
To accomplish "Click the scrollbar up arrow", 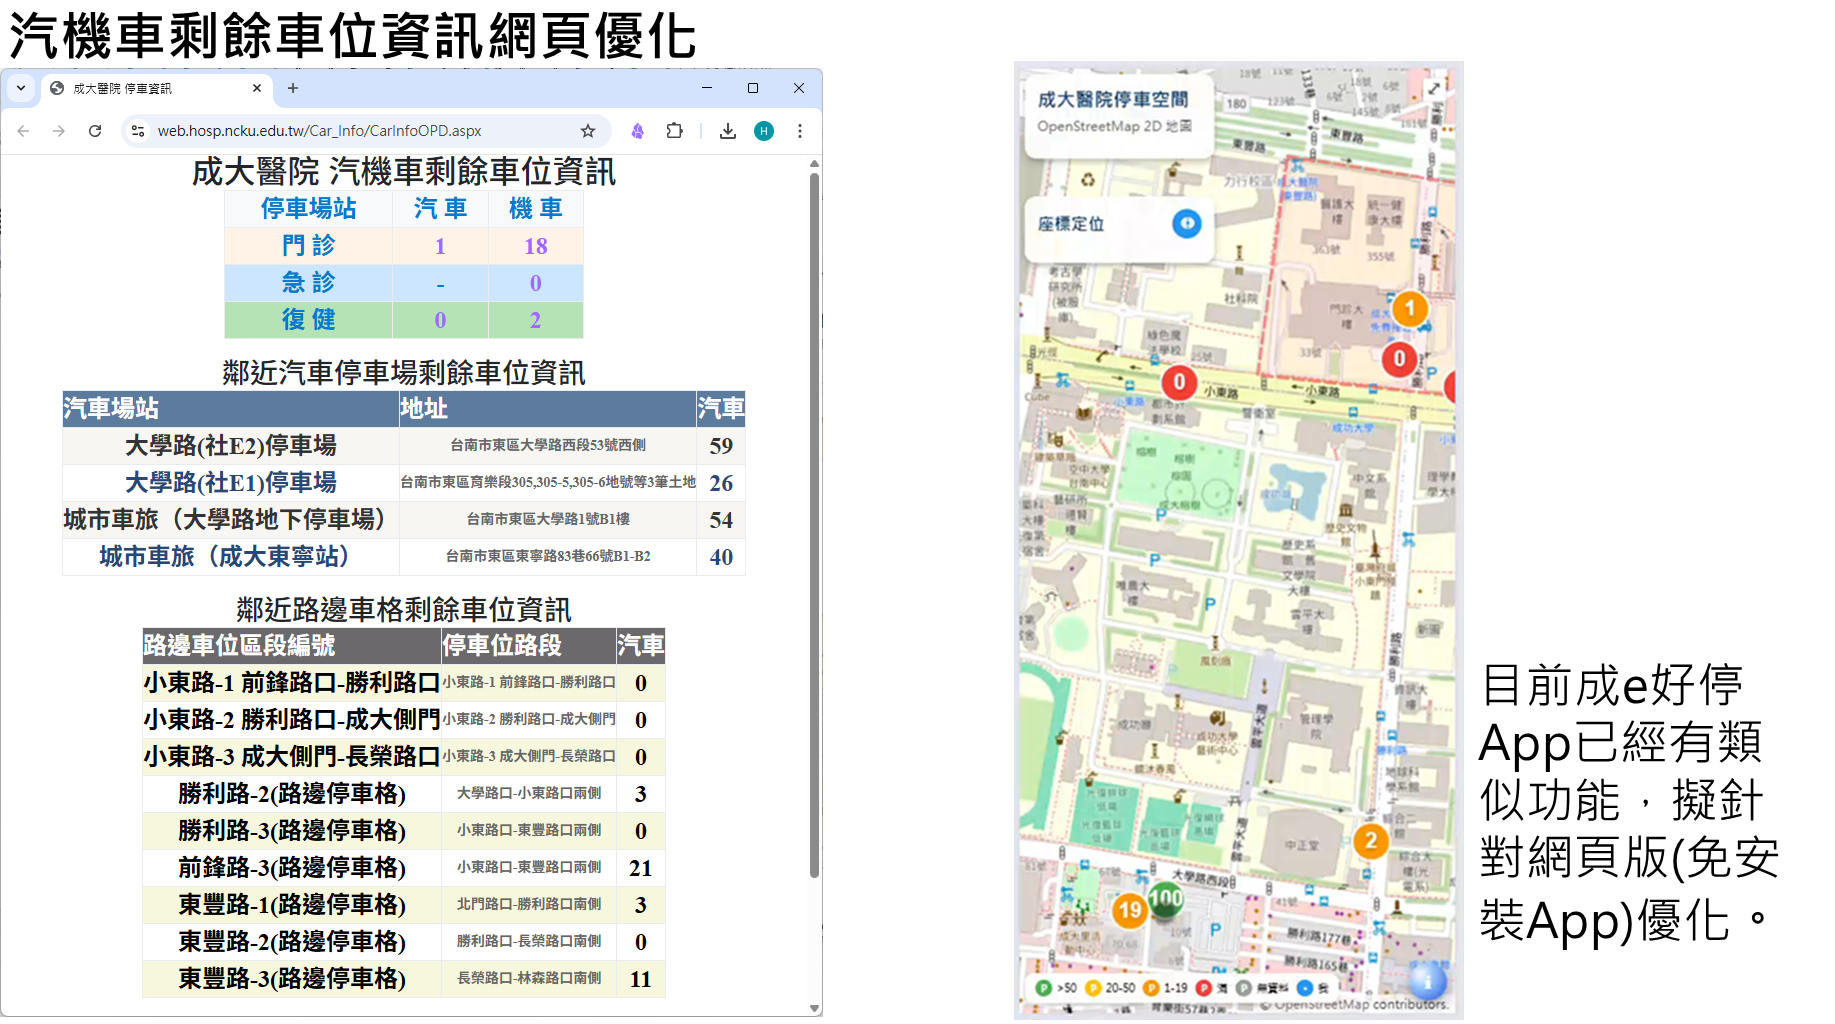I will (x=815, y=163).
